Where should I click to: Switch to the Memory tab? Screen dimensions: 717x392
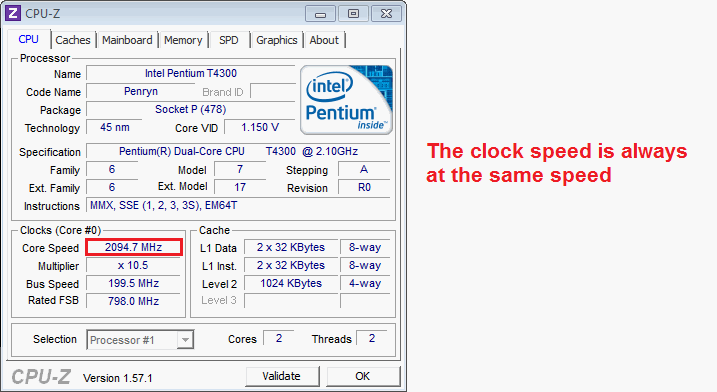[x=183, y=40]
